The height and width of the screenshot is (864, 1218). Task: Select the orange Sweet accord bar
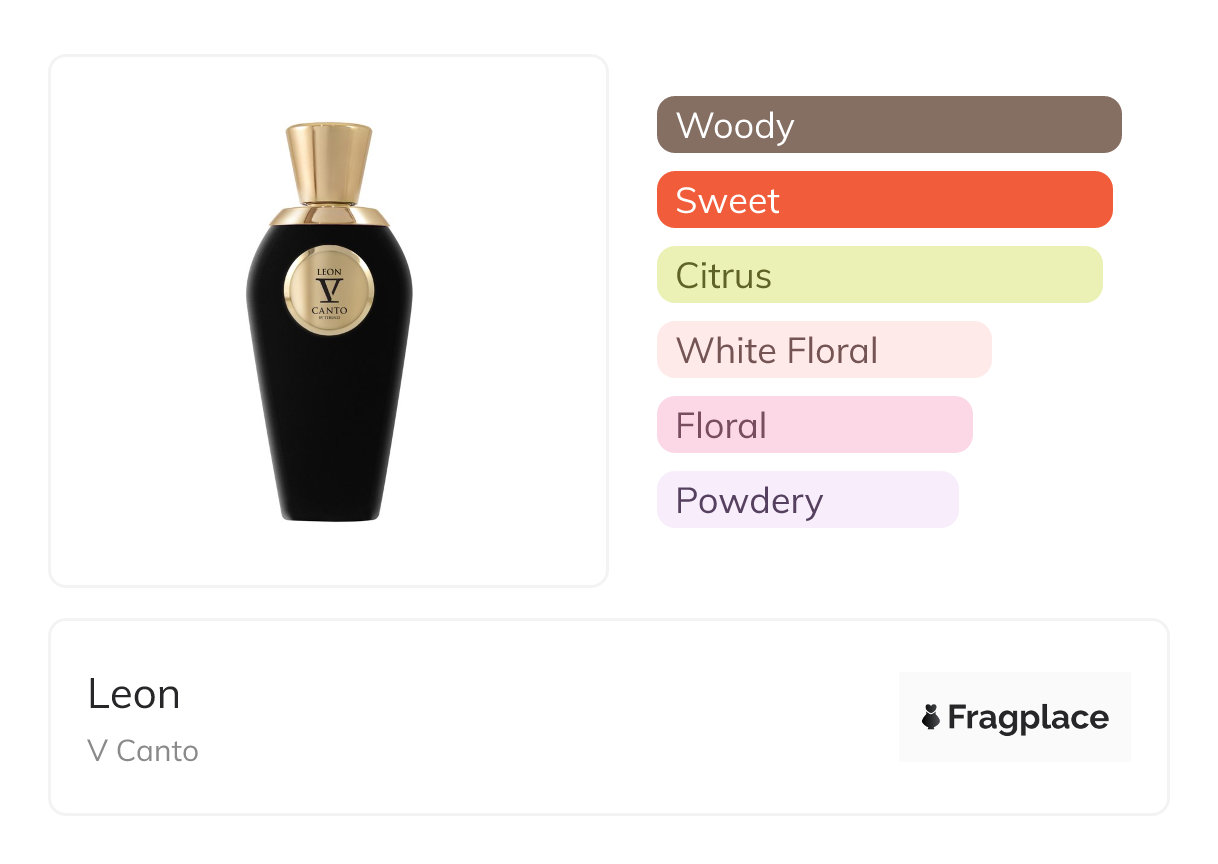[x=884, y=200]
